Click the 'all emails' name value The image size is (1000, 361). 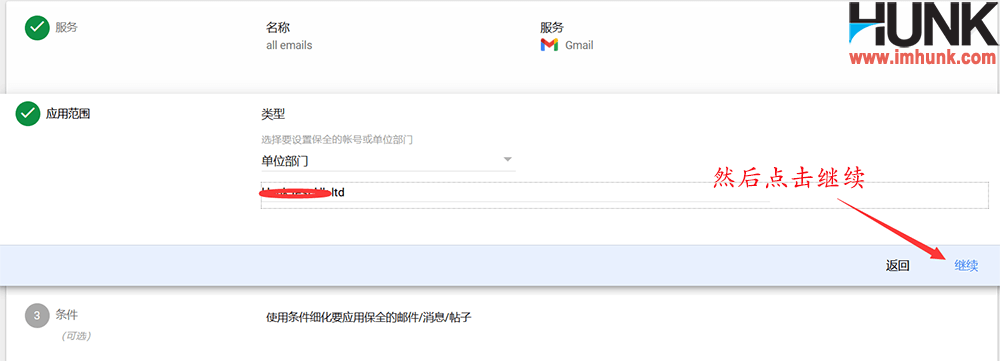pos(289,45)
